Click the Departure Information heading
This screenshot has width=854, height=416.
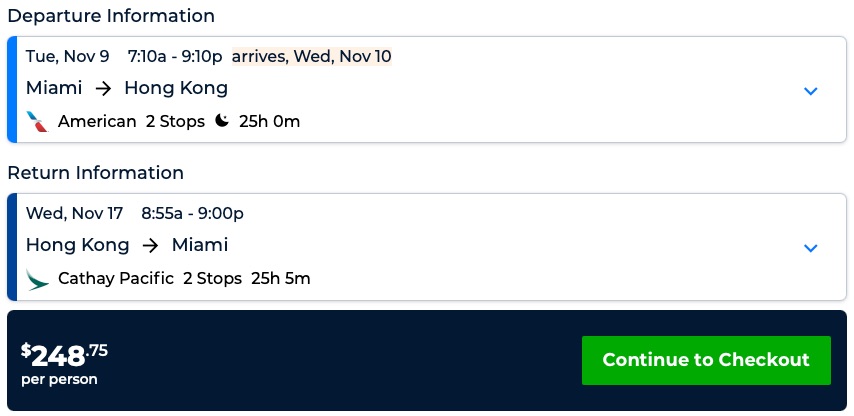point(111,16)
